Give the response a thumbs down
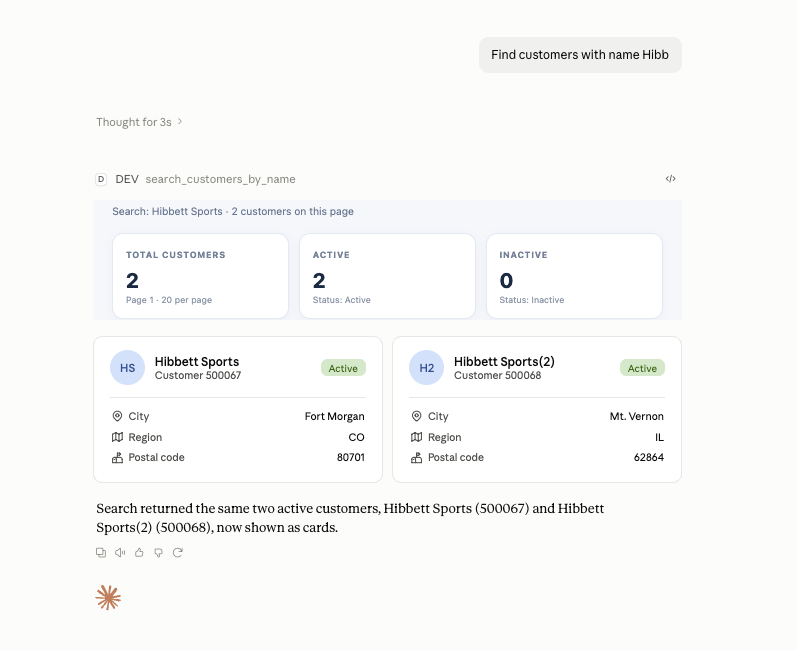 [159, 552]
